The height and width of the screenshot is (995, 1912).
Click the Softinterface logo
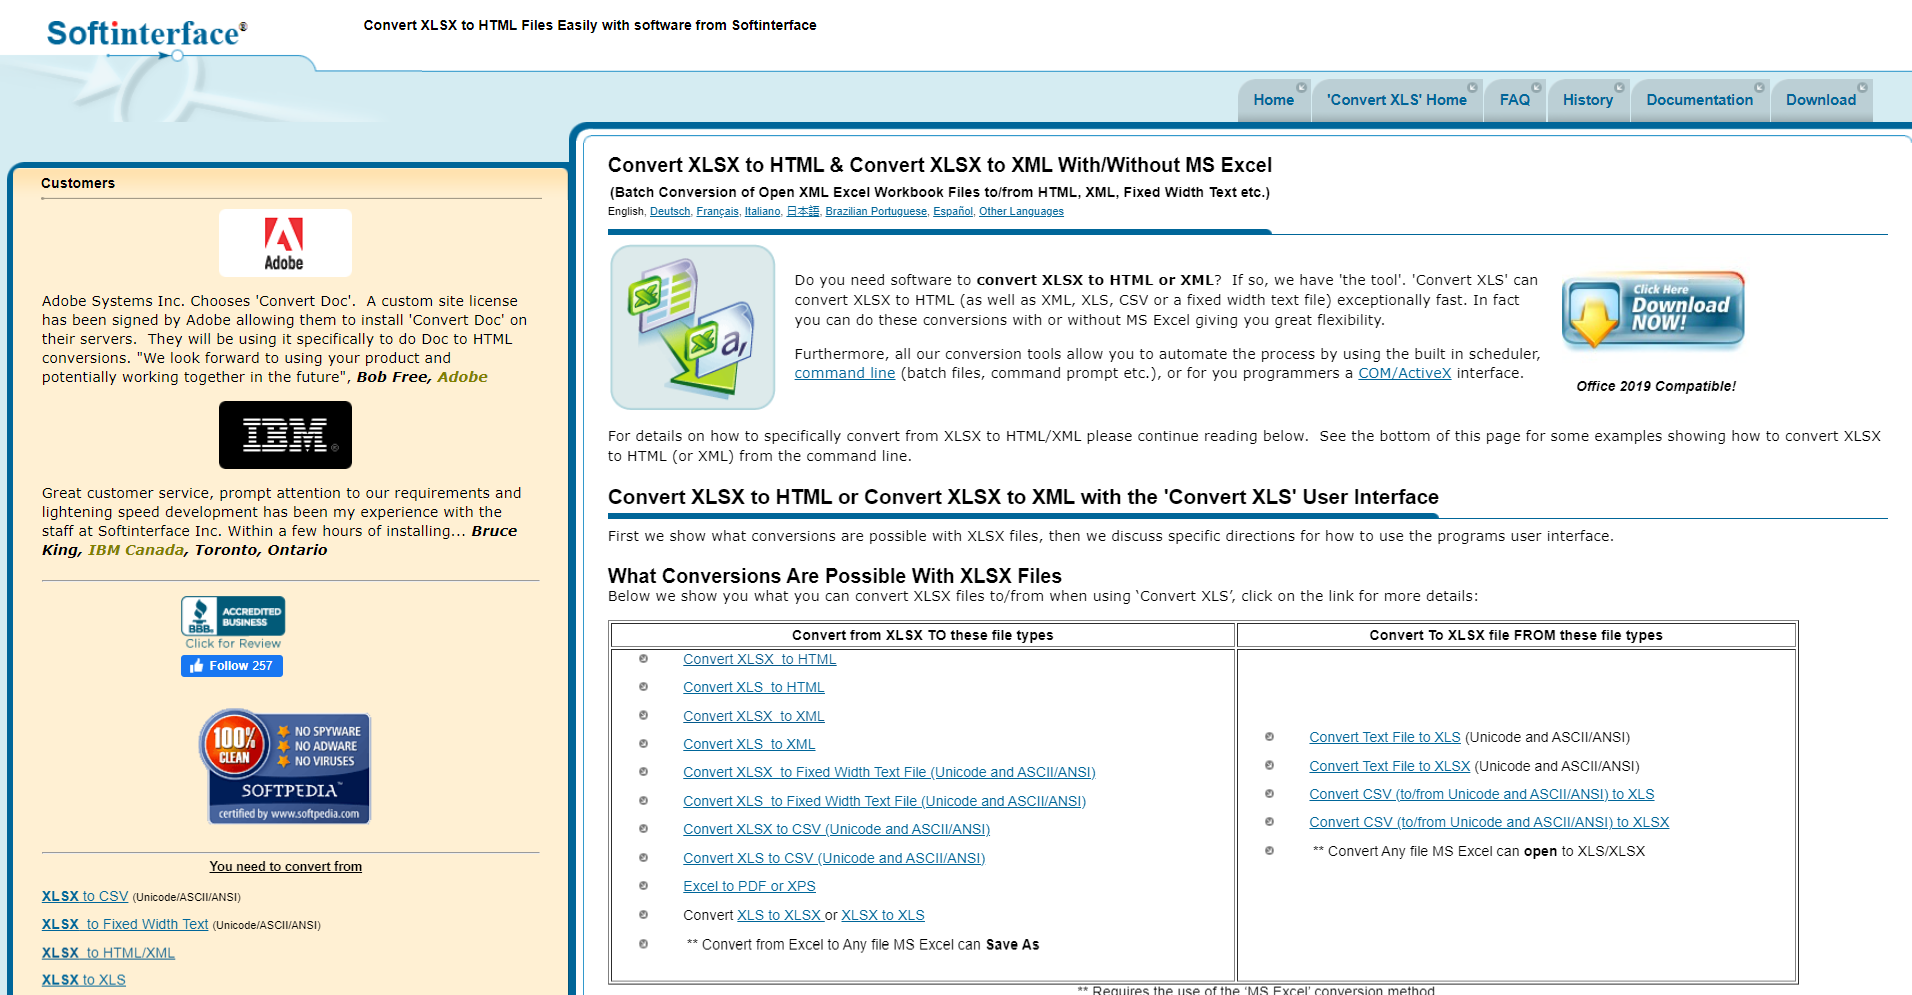[147, 34]
